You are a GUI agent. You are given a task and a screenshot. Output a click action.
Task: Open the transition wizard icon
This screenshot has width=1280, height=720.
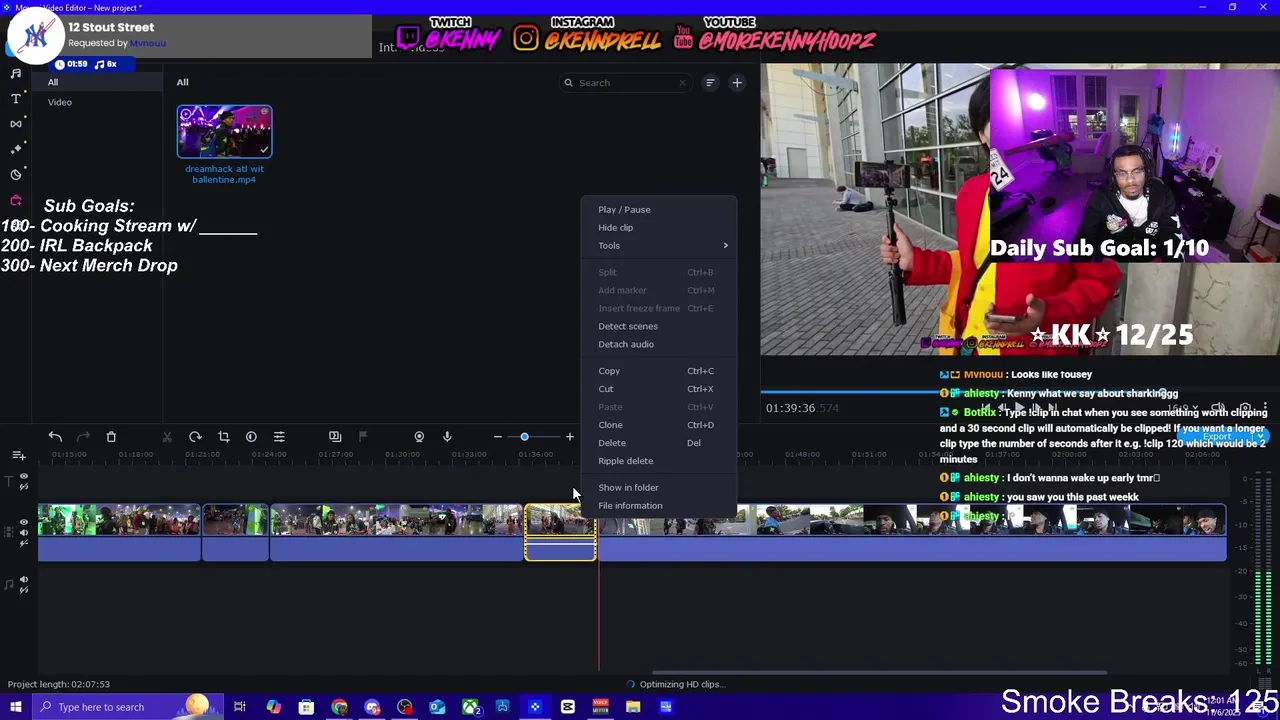tap(335, 437)
